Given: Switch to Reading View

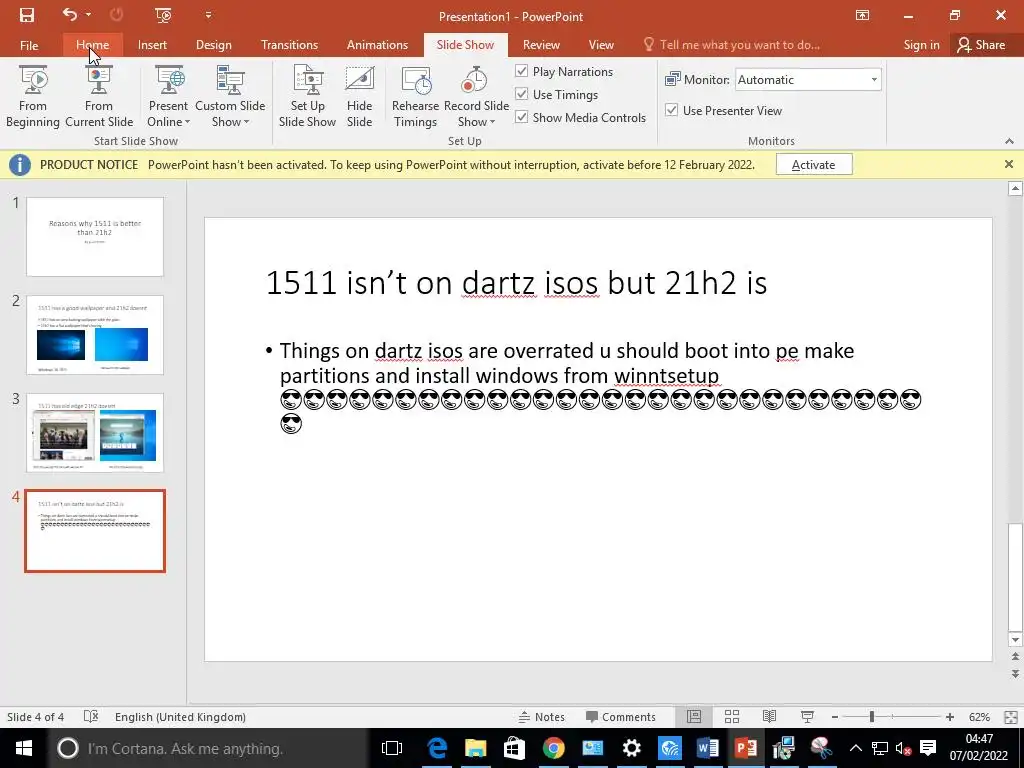Looking at the screenshot, I should coord(770,716).
